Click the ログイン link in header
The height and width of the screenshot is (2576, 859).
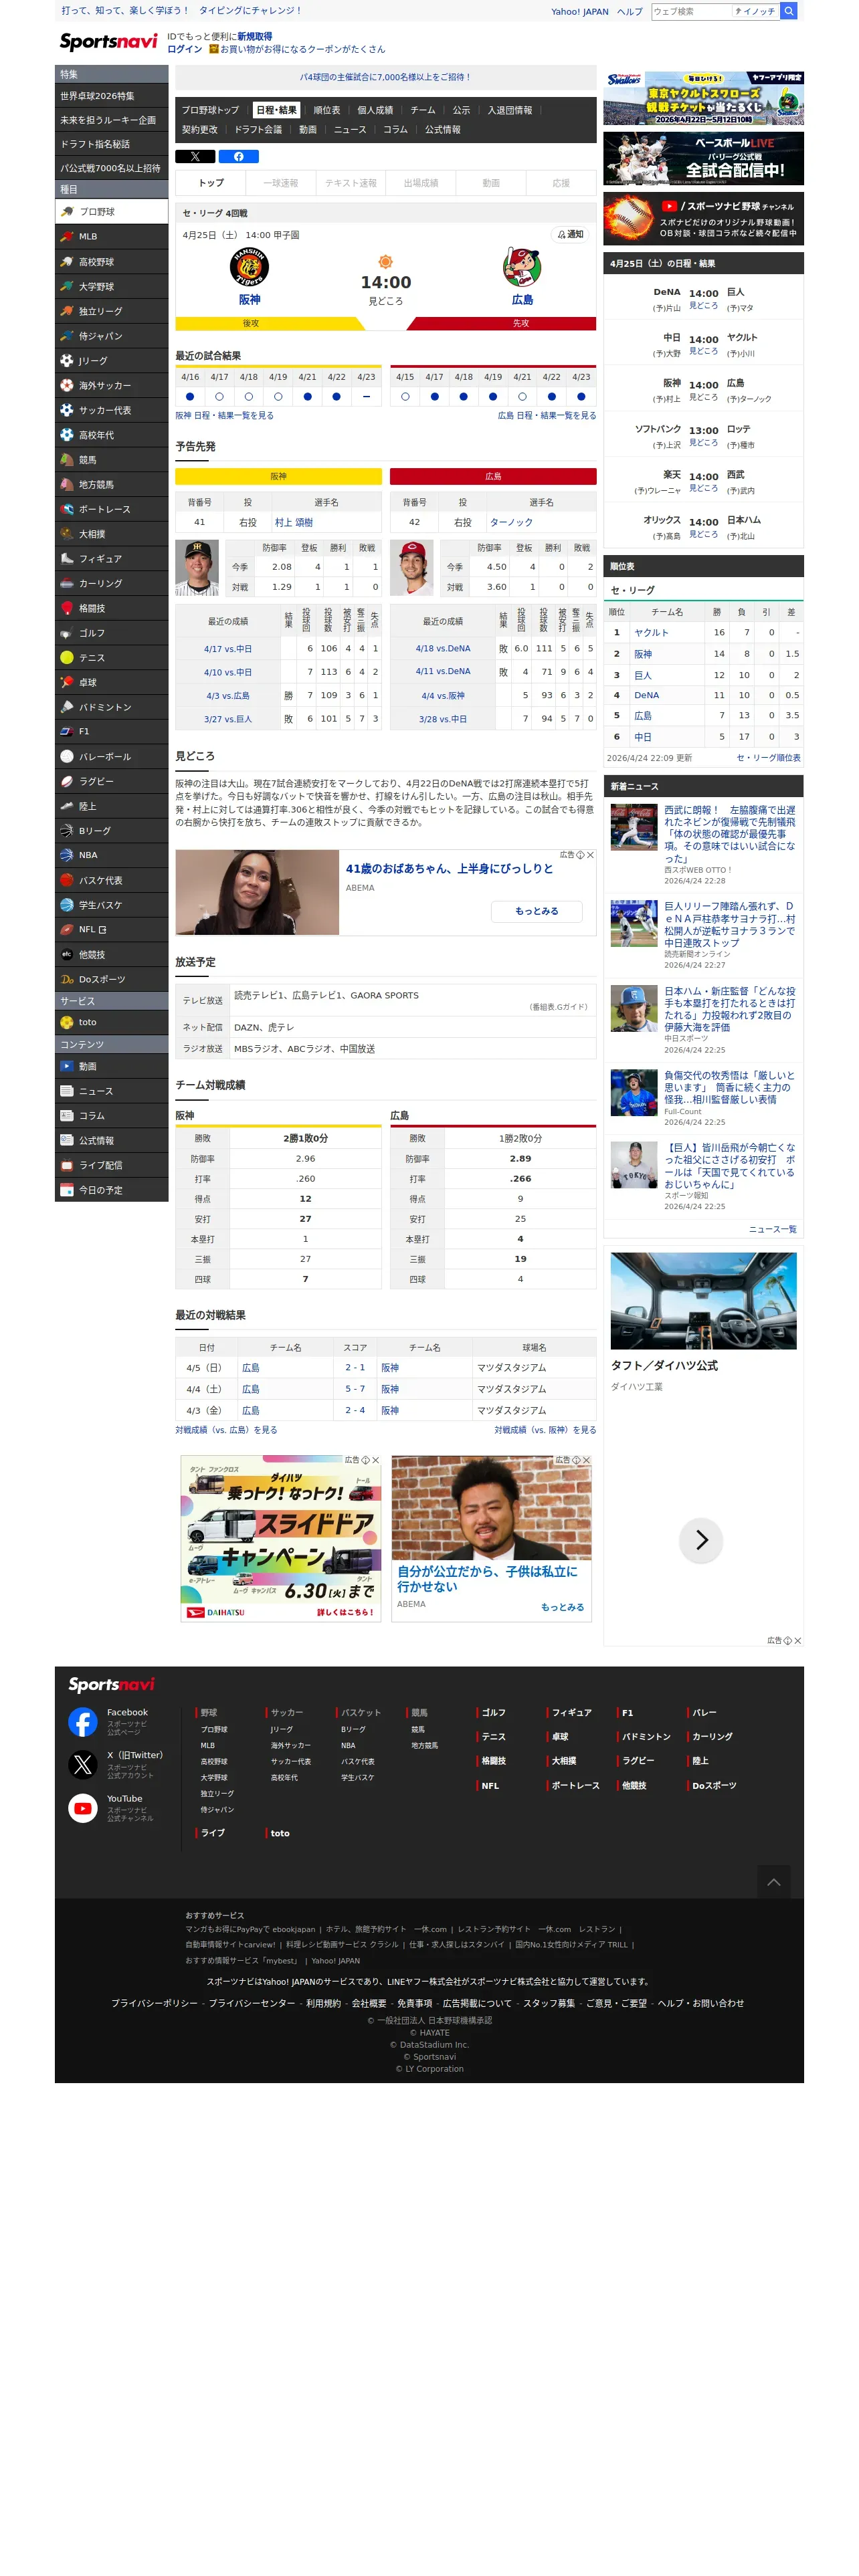(184, 49)
